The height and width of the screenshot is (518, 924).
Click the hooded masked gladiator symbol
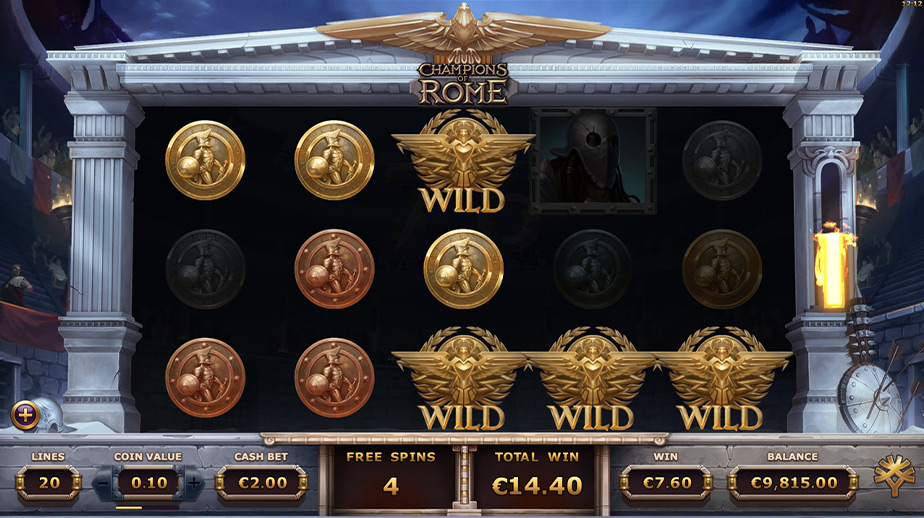[x=592, y=160]
